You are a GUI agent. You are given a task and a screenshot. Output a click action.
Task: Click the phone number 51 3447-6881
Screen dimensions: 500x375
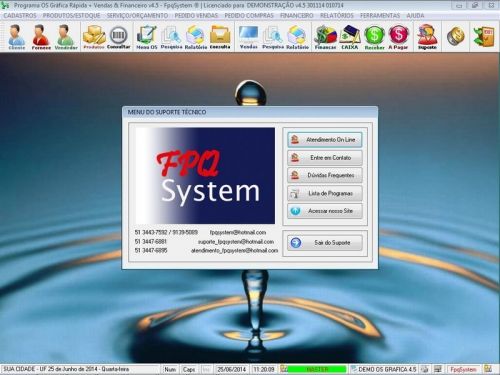click(151, 242)
